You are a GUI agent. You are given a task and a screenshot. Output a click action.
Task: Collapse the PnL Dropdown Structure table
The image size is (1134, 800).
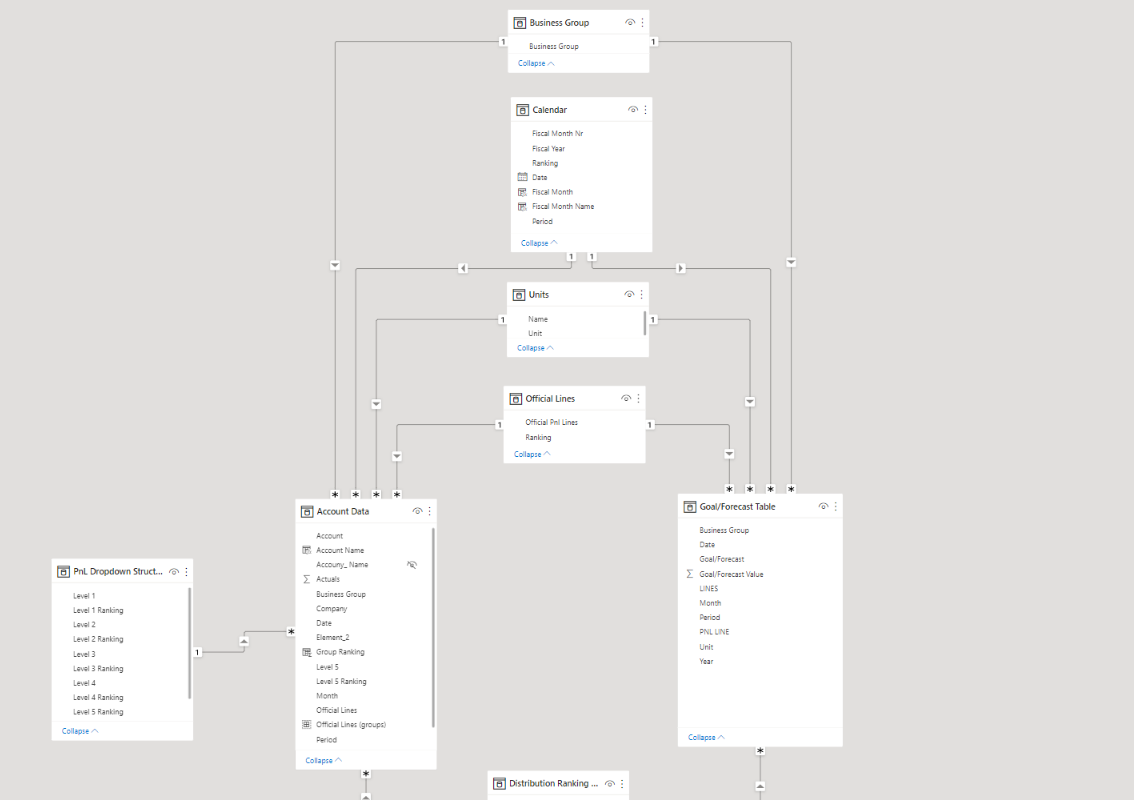tap(80, 731)
